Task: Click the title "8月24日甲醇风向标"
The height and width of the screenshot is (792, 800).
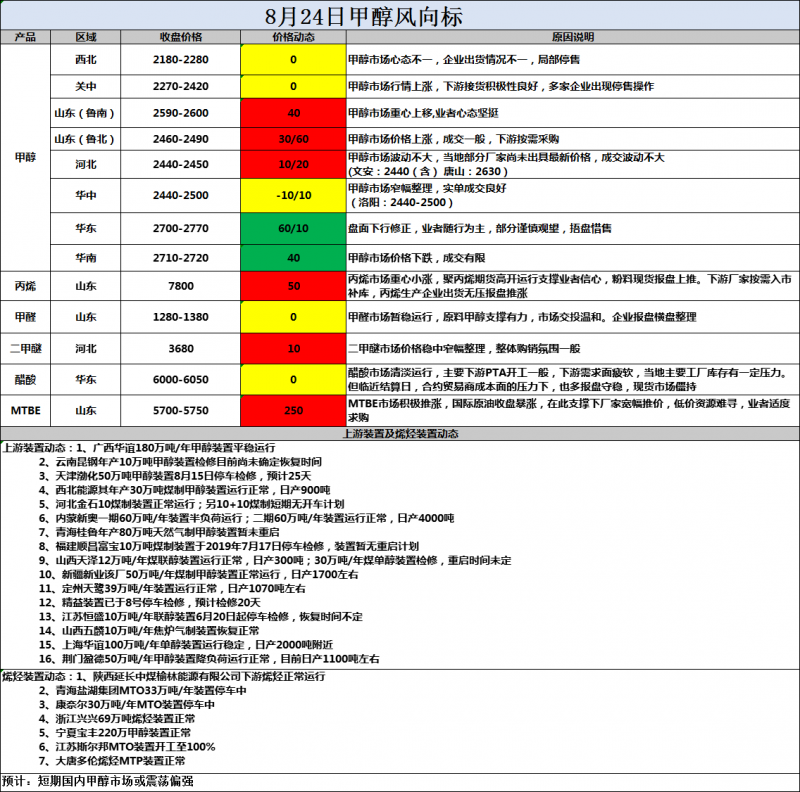Action: [364, 16]
